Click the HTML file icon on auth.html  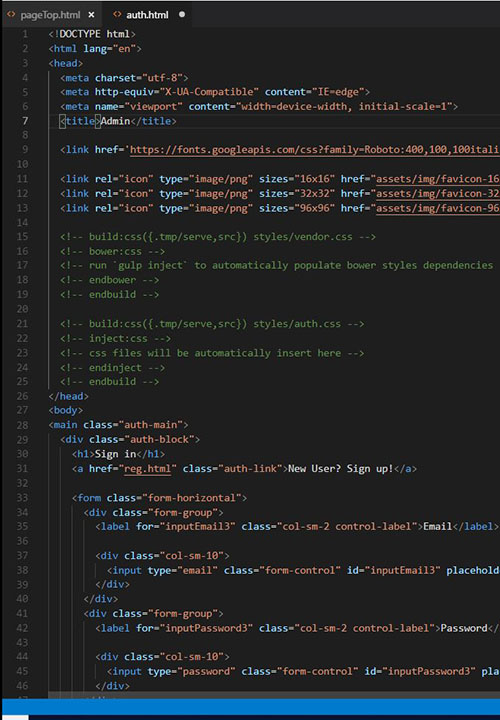(117, 14)
